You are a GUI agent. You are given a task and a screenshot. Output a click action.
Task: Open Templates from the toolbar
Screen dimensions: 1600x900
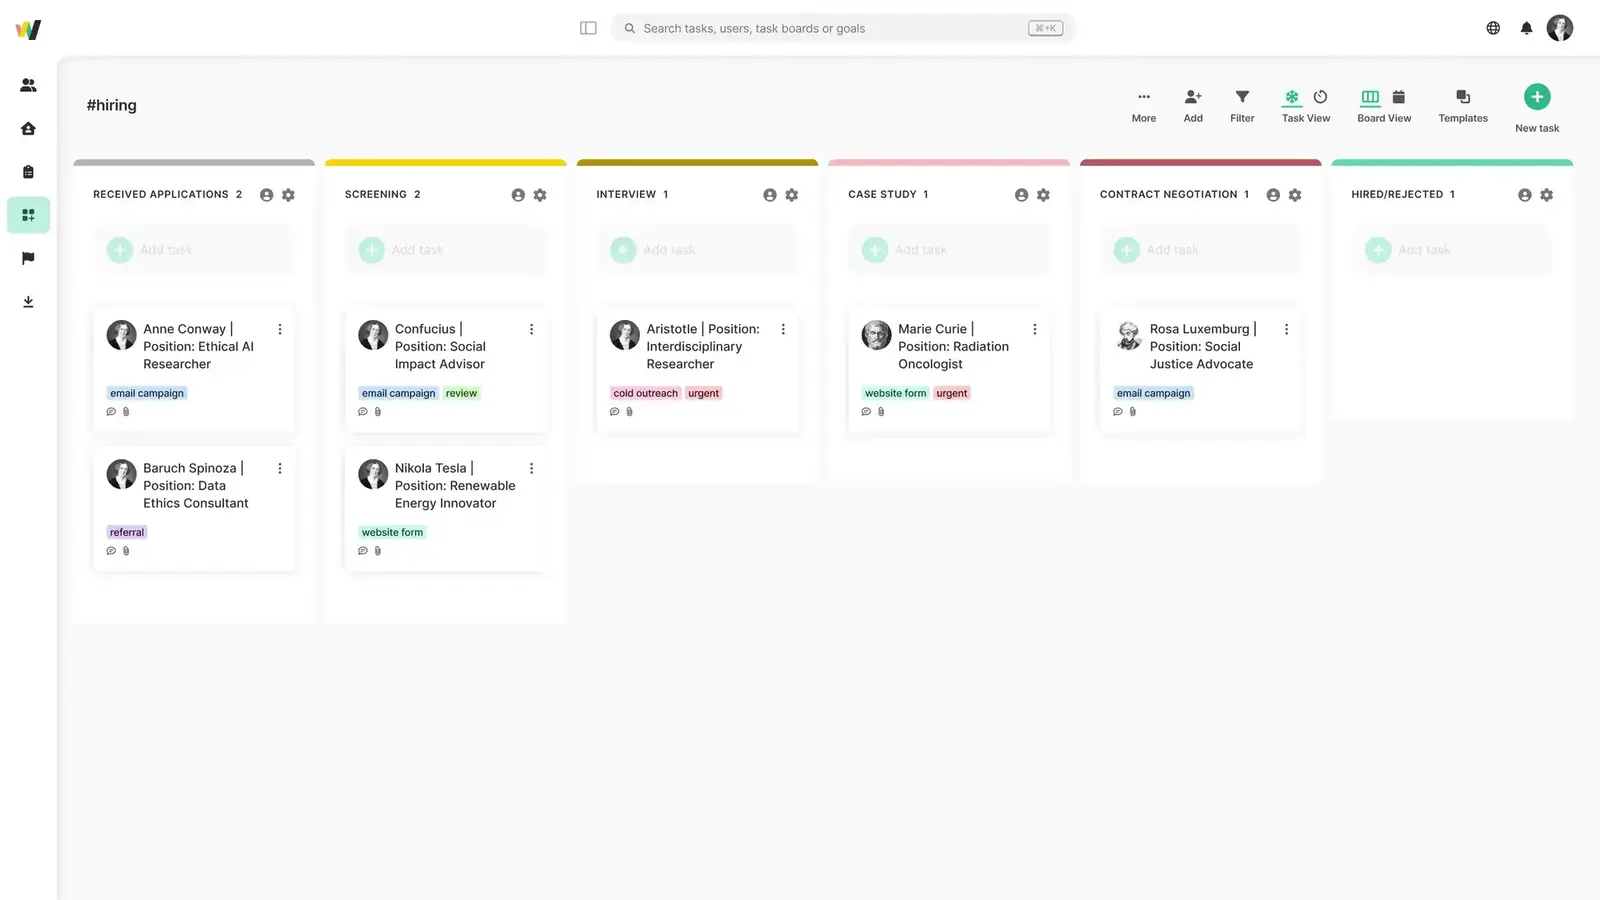[1462, 105]
